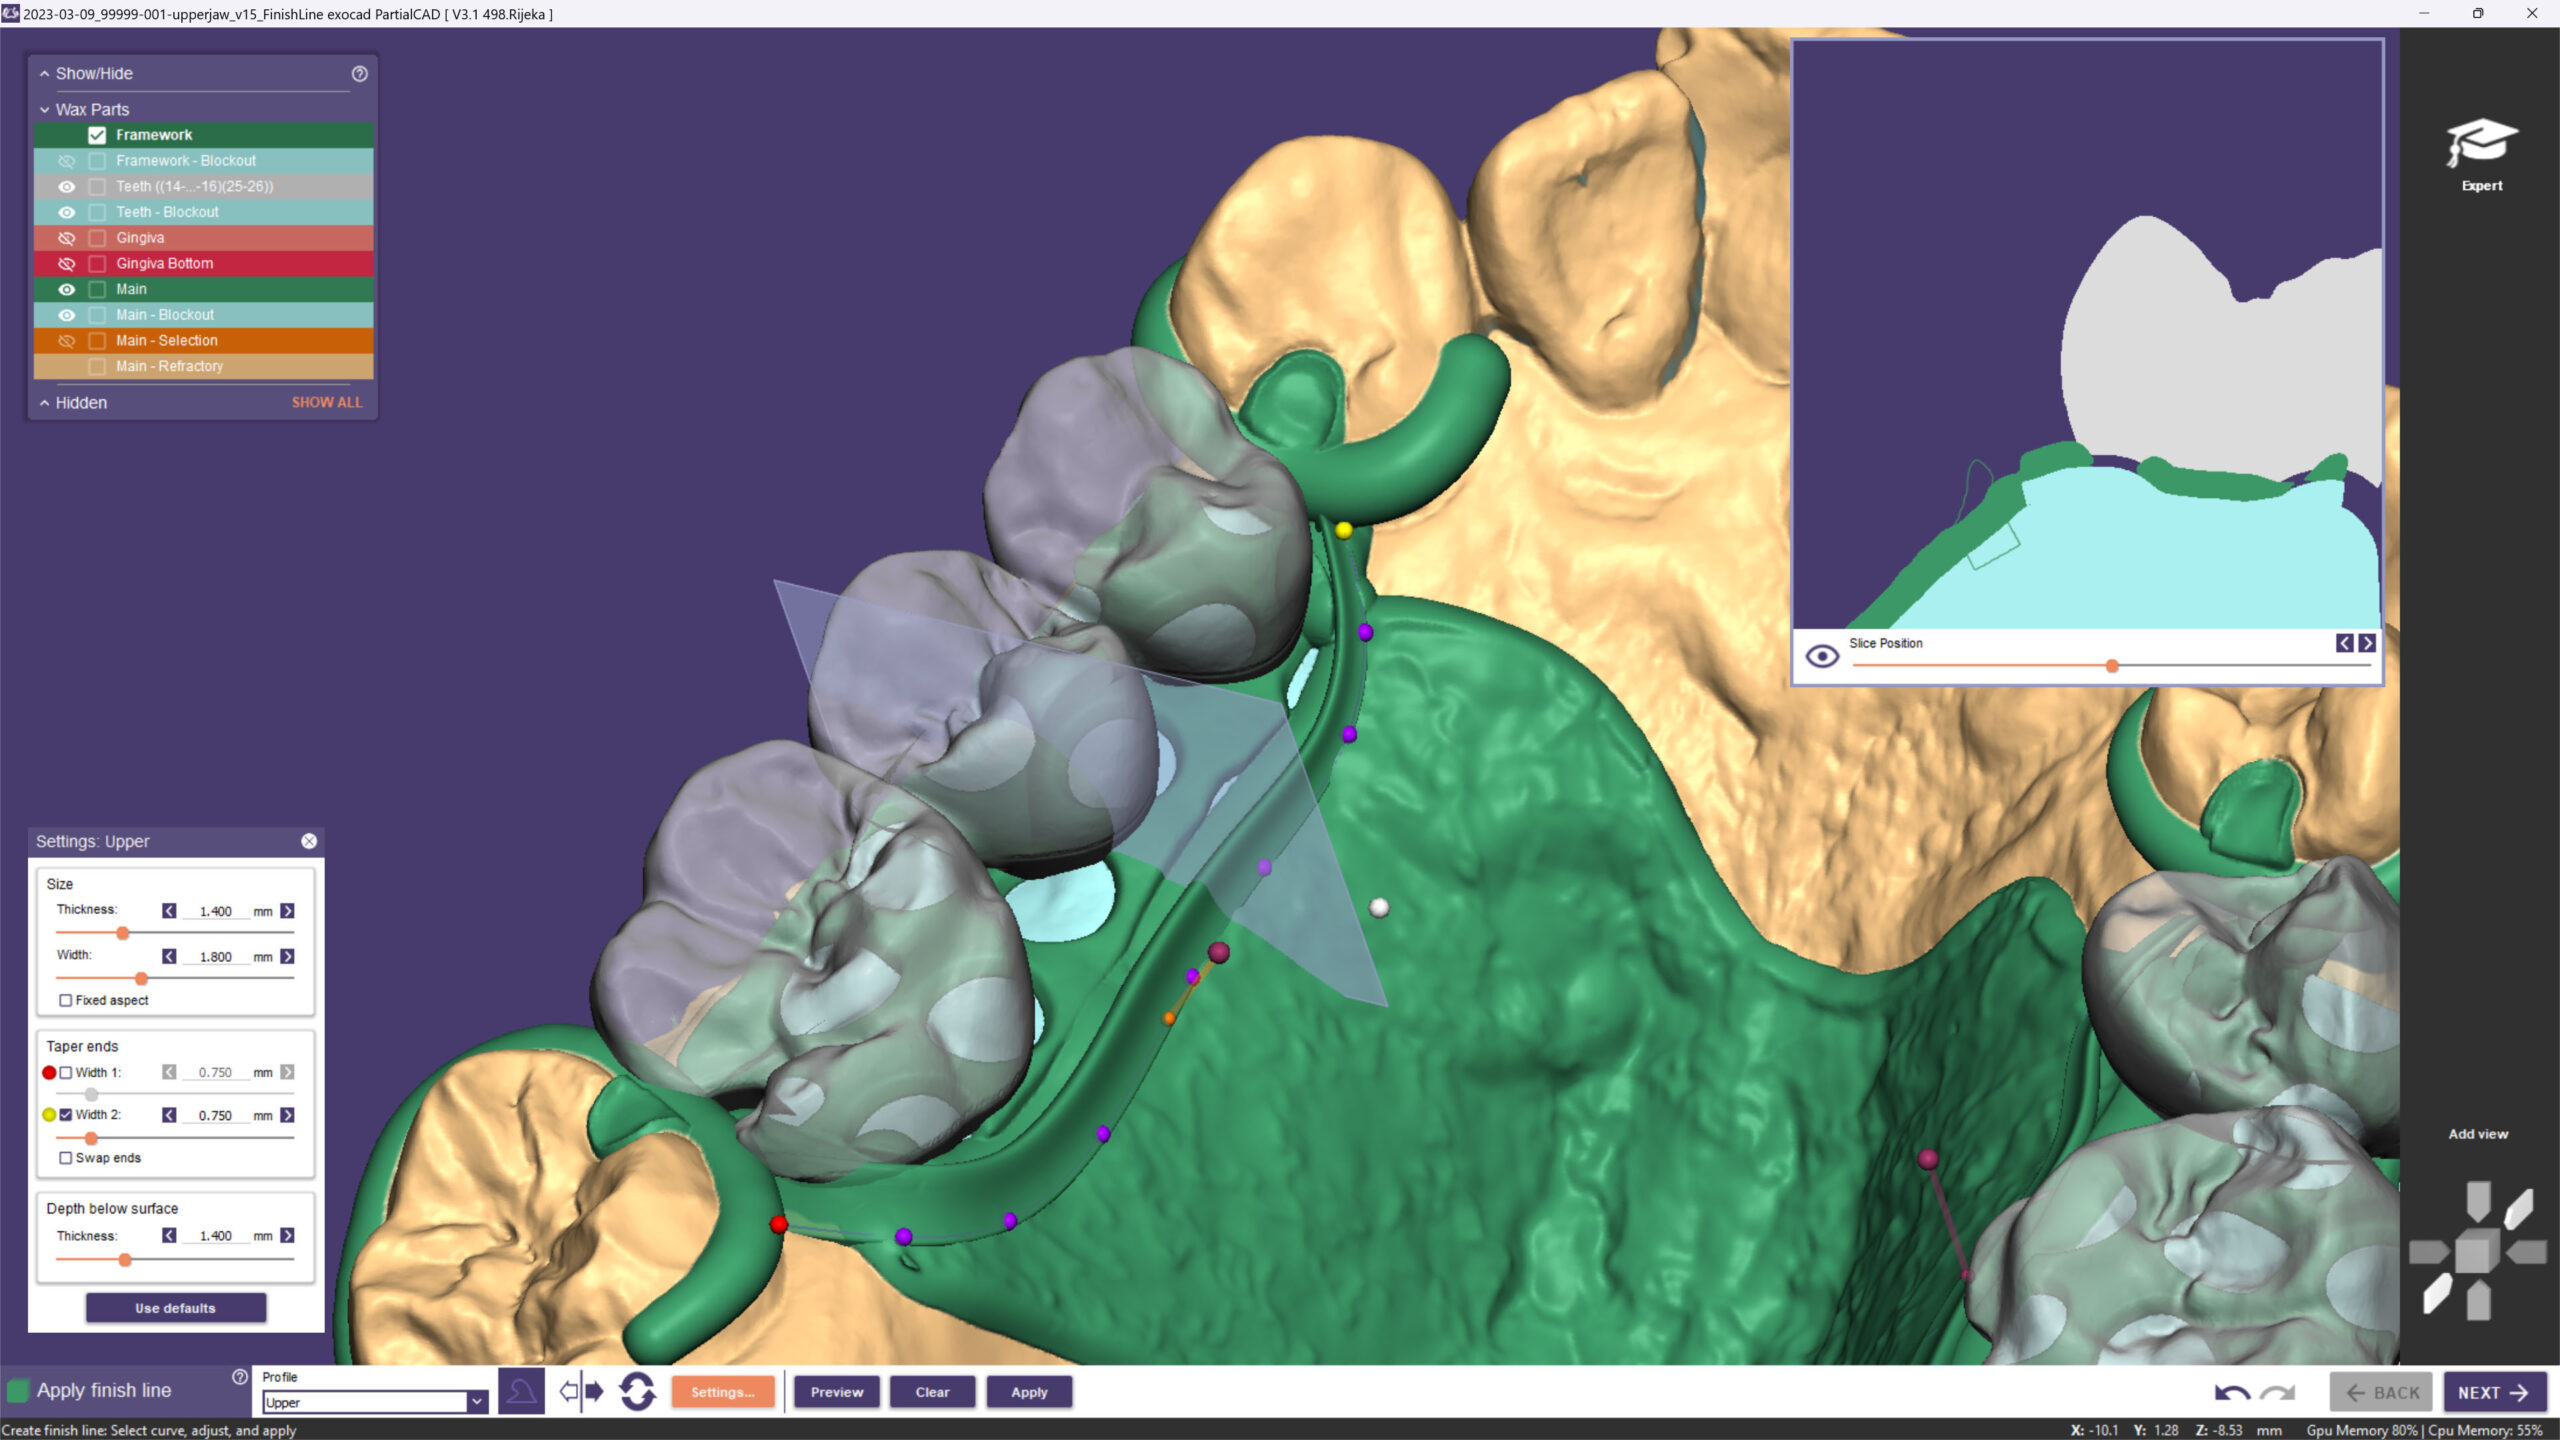Screen dimensions: 2560x1440
Task: Click the Slice Position slider handle
Action: click(x=2112, y=666)
